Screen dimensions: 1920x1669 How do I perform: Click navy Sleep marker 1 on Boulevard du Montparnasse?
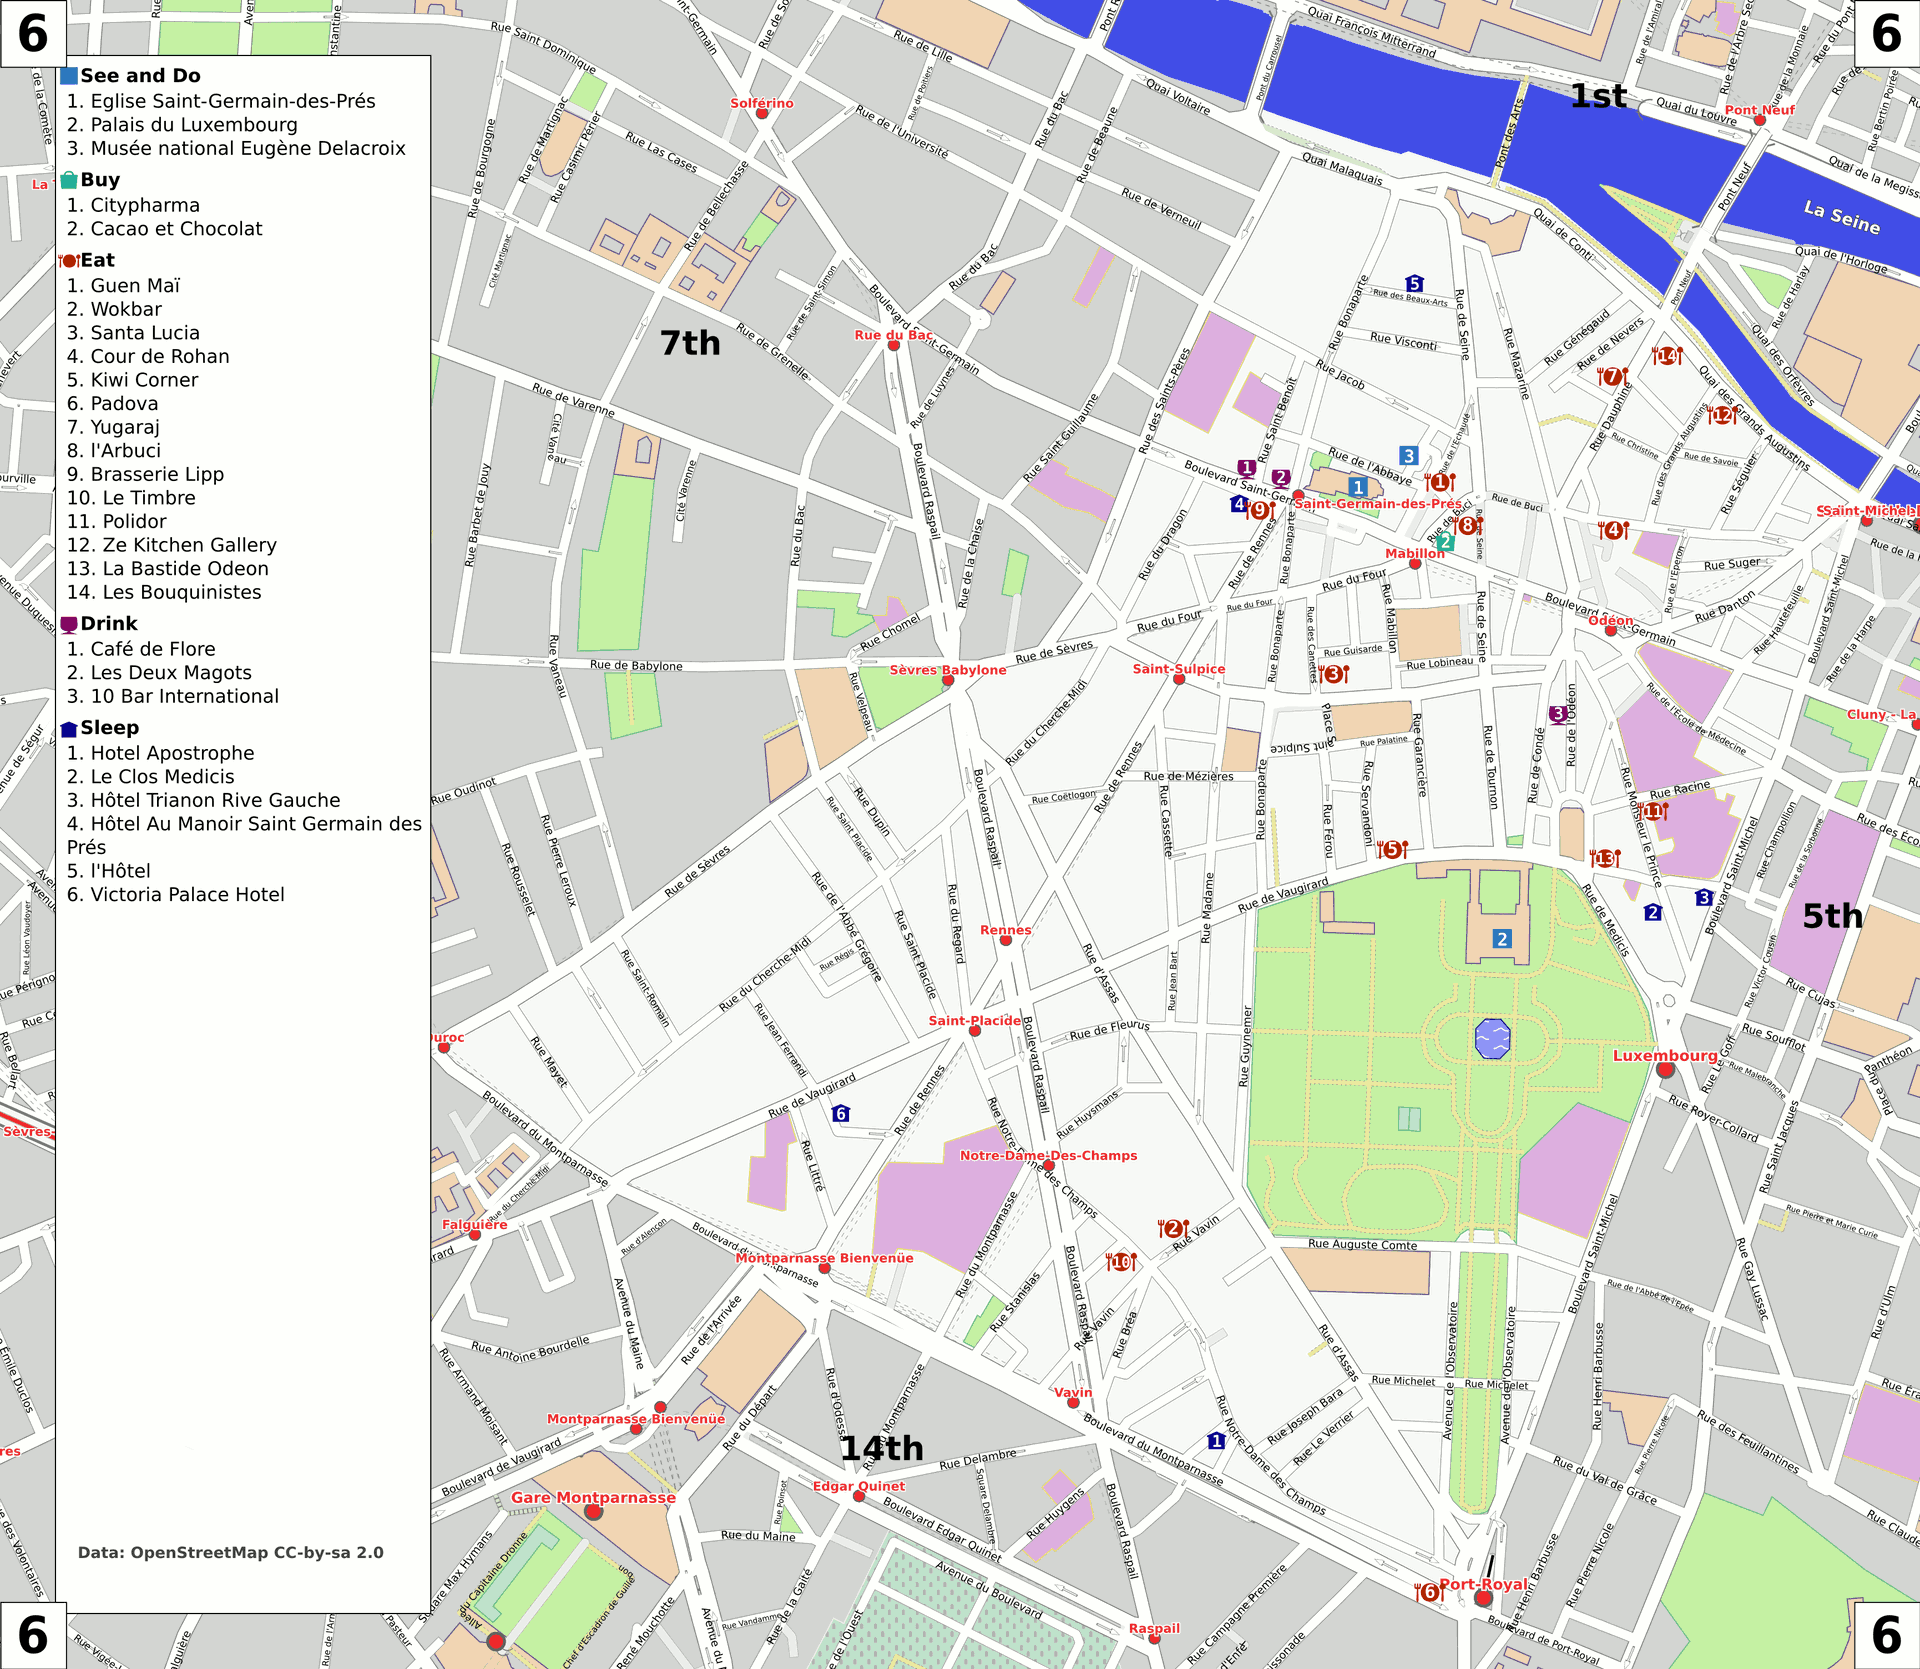(x=1216, y=1441)
